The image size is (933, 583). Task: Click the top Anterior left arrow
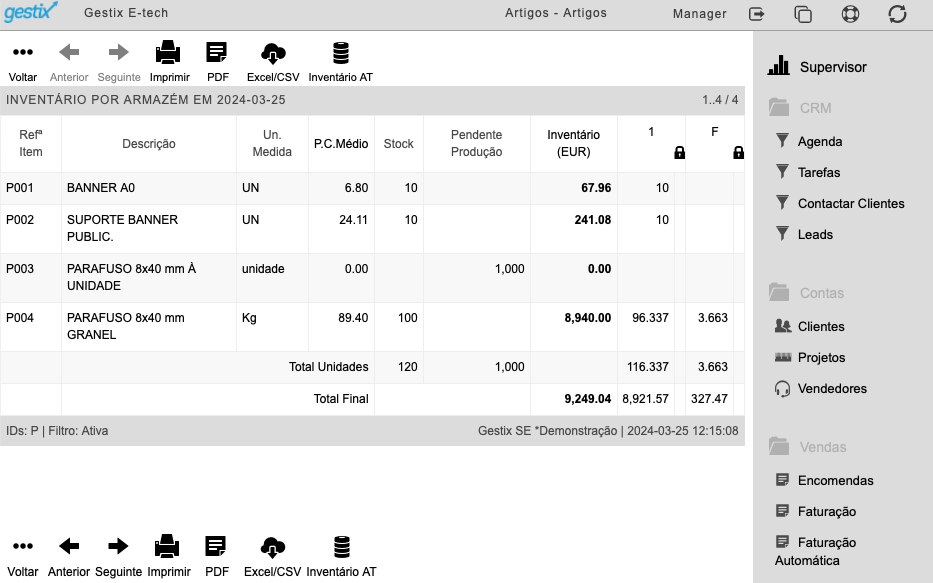[x=69, y=52]
